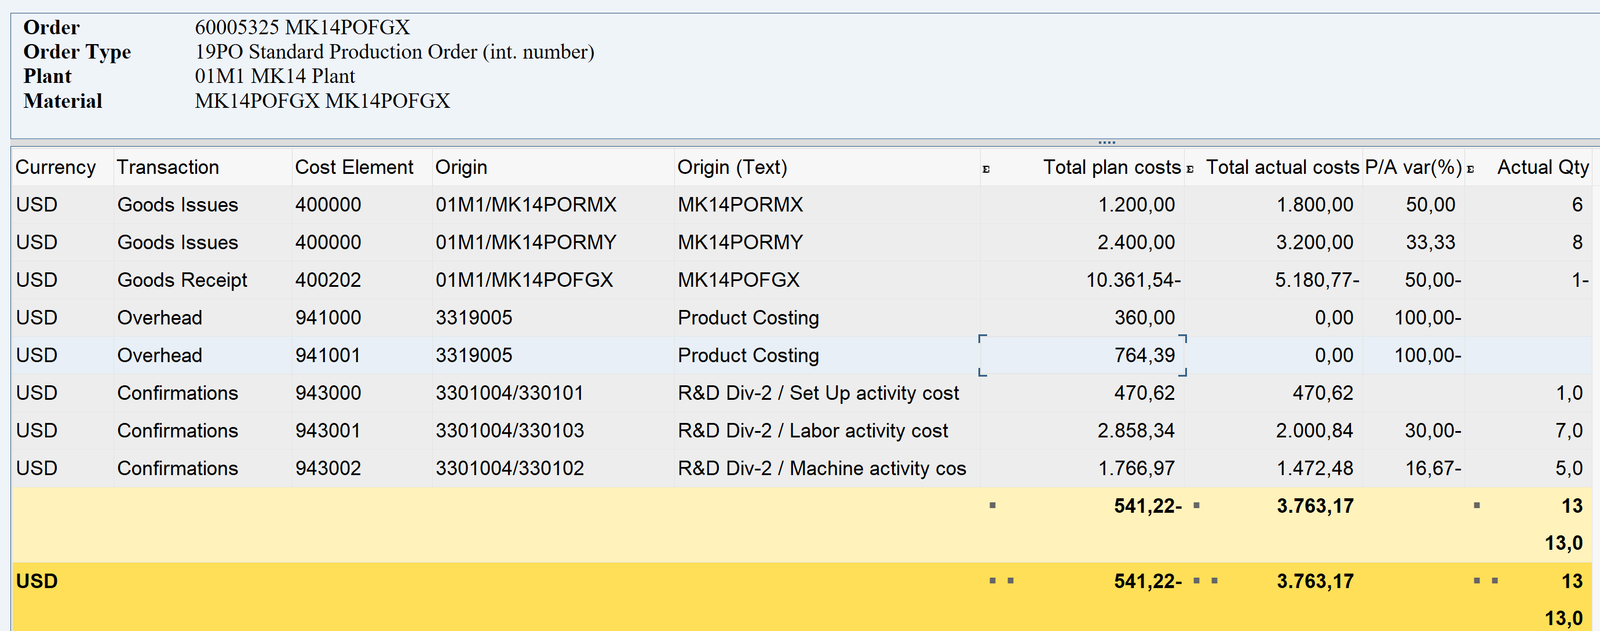1600x631 pixels.
Task: Click the splitter handle above the cost table
Action: tap(1106, 142)
